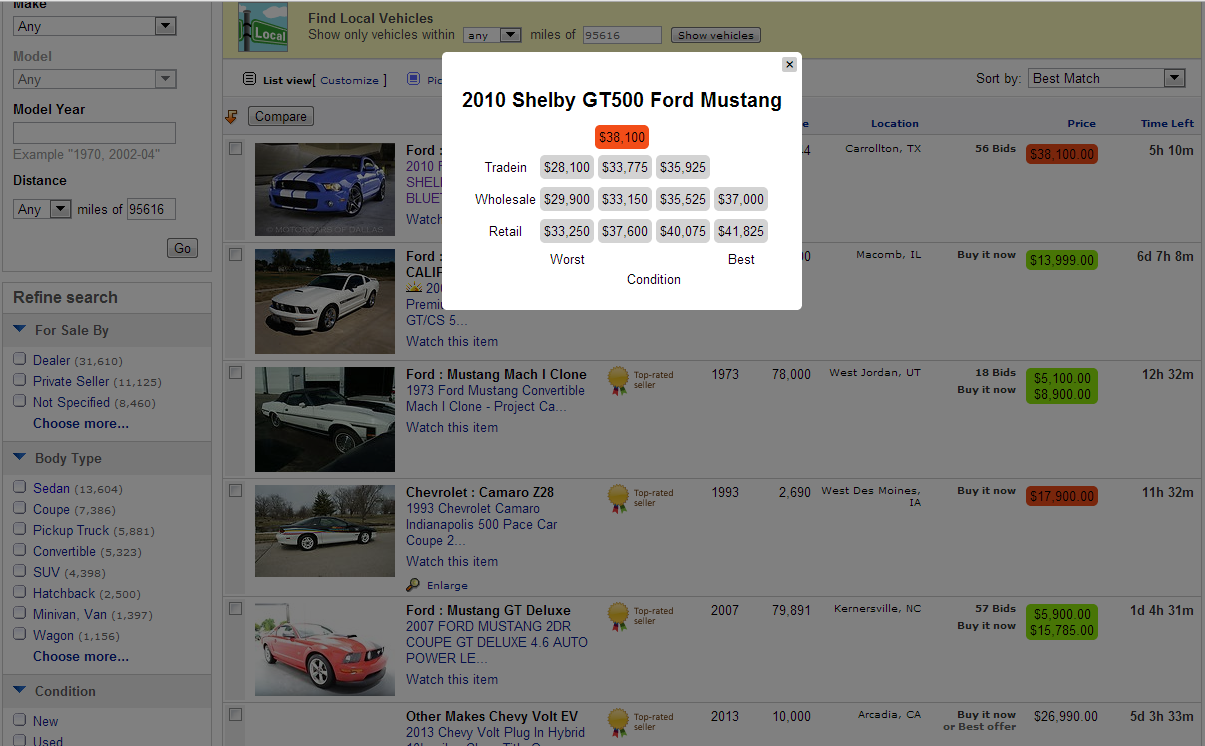Click Customize link next to List view
1205x746 pixels.
coord(349,80)
